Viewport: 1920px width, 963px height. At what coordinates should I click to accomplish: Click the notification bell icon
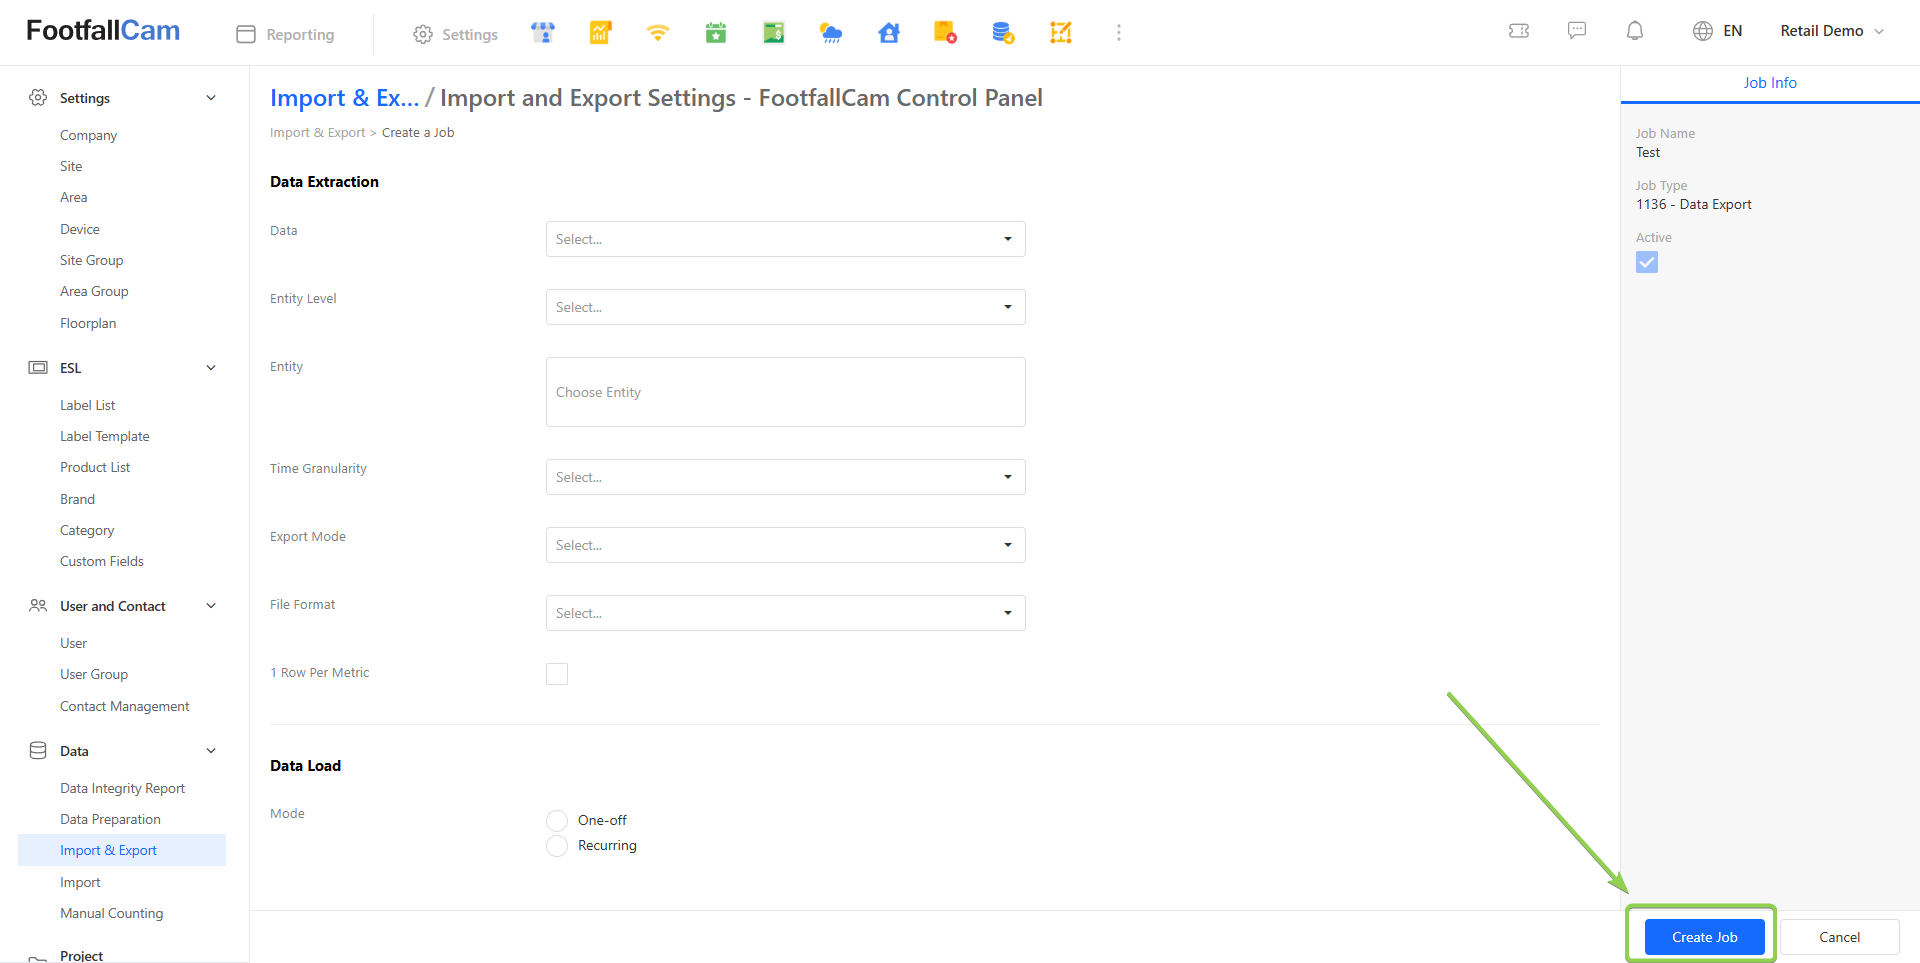click(x=1635, y=31)
